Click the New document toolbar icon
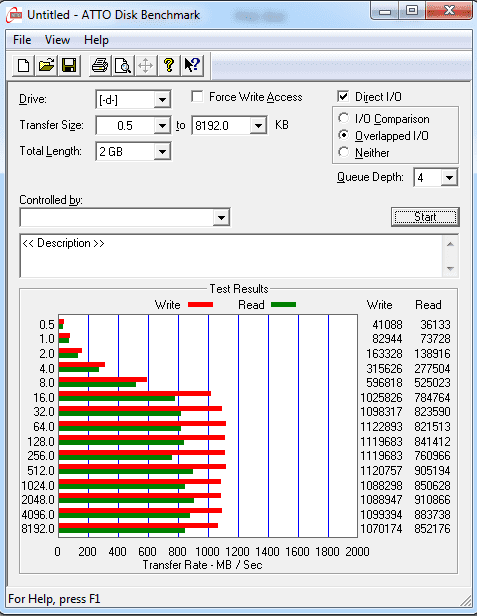The image size is (477, 616). pos(23,65)
